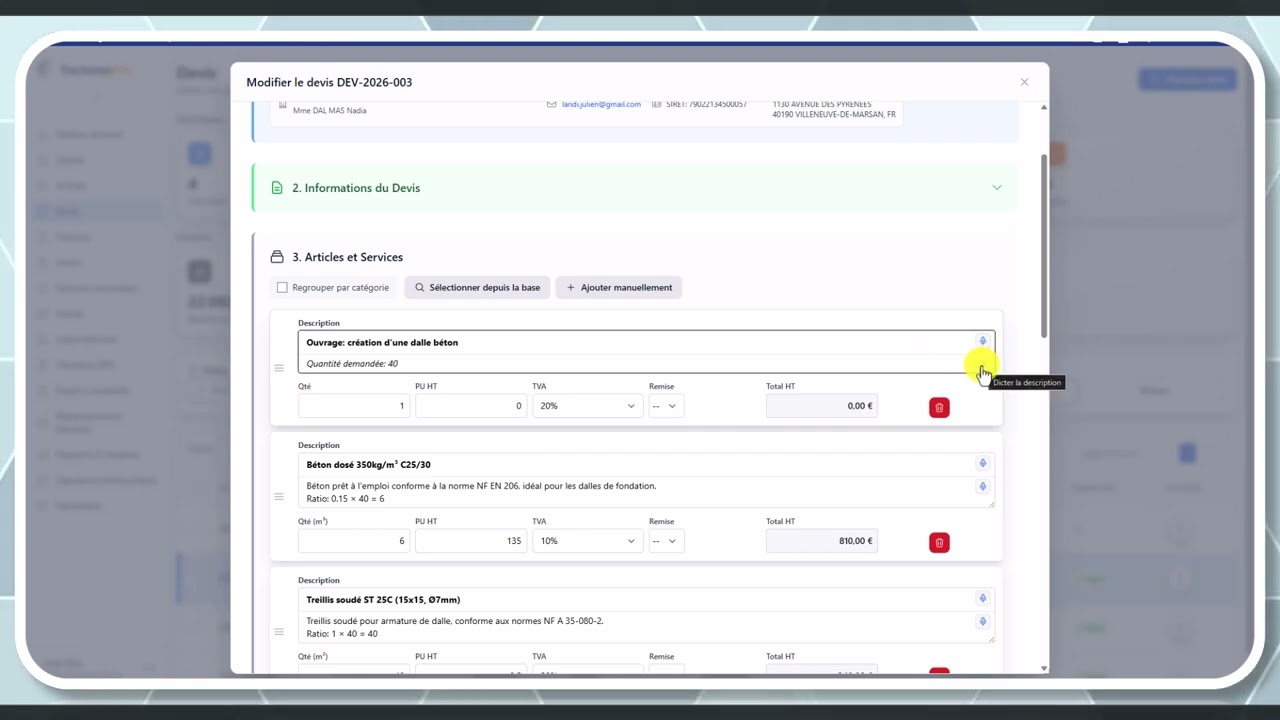1280x720 pixels.
Task: Click the Informations du Devis document icon
Action: click(277, 188)
